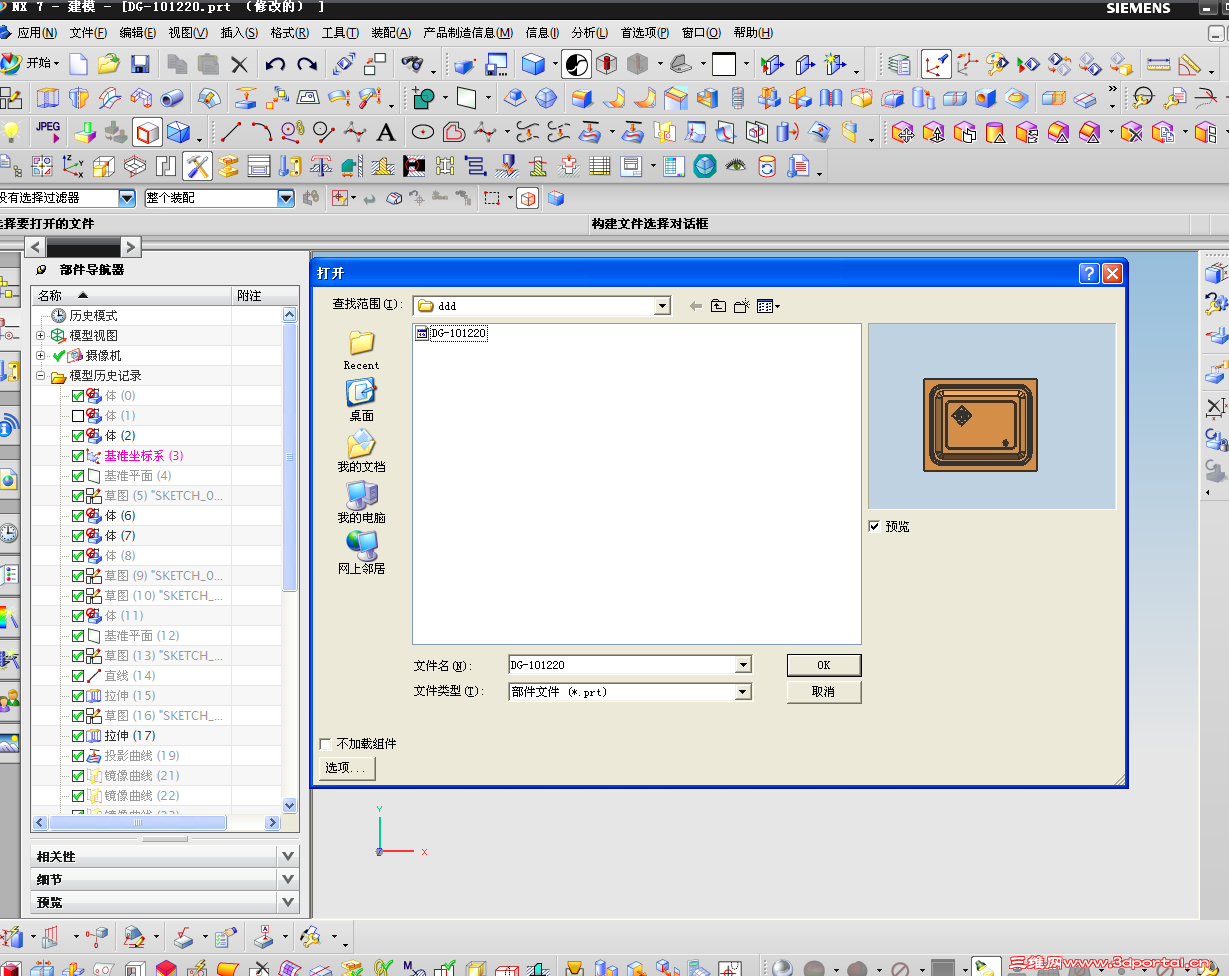Open the 文件类型 file type dropdown

(x=742, y=692)
